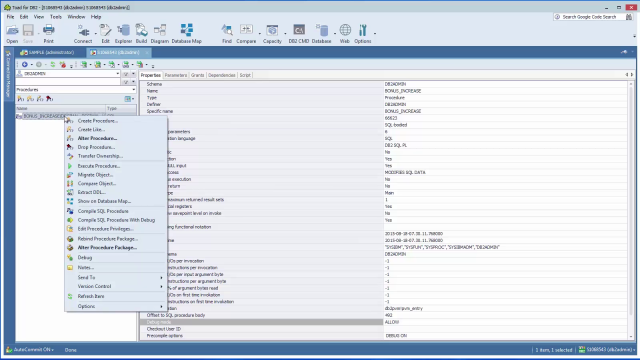The width and height of the screenshot is (640, 360).
Task: Click the filter button next to DB2ADMIN schema
Action: click(x=126, y=74)
